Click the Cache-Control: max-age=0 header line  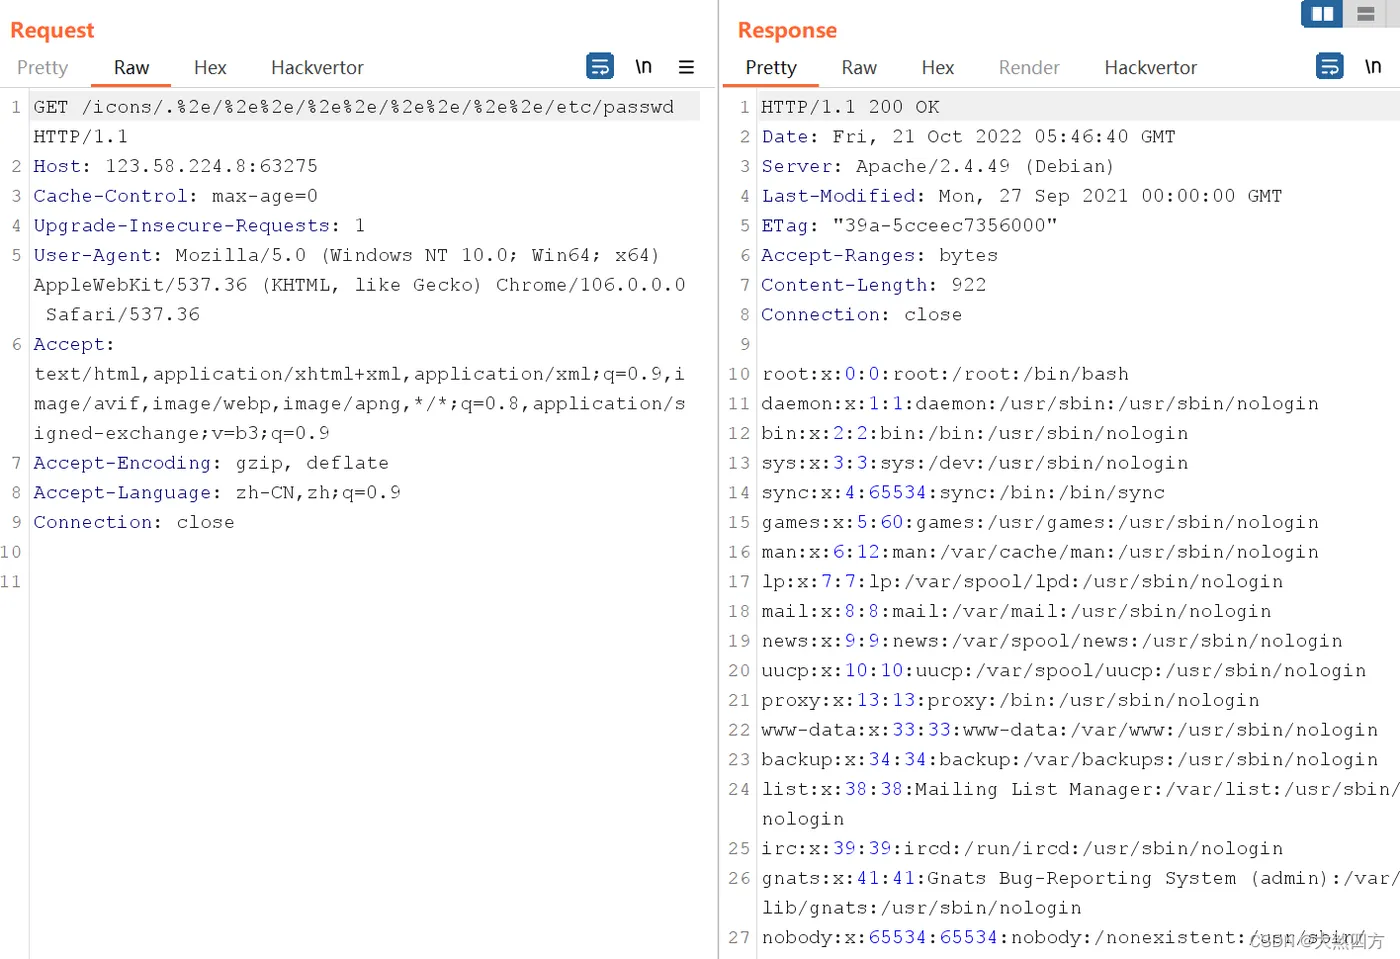(176, 196)
